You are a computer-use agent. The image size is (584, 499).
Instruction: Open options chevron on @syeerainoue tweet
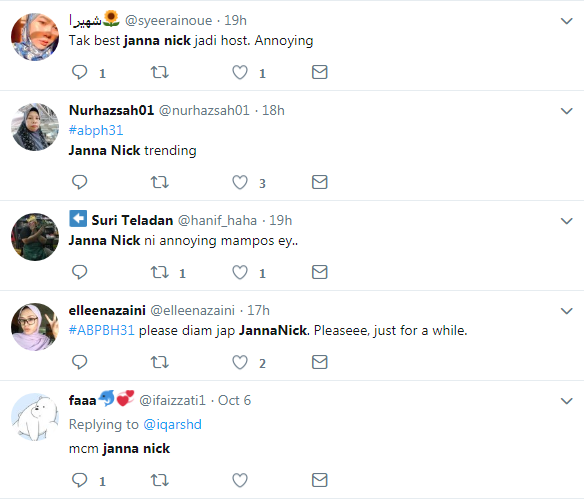coord(566,21)
